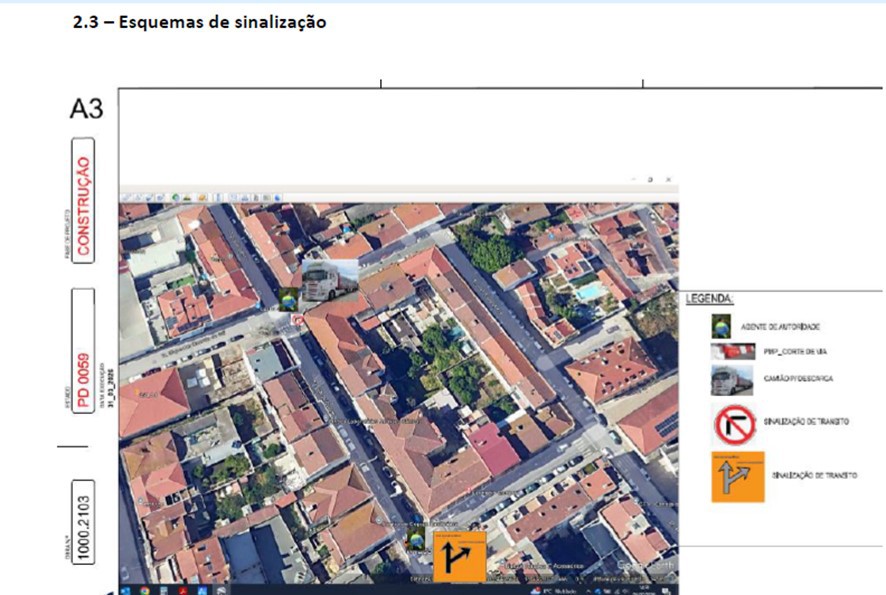Click the weather widget in the system tray

click(553, 590)
